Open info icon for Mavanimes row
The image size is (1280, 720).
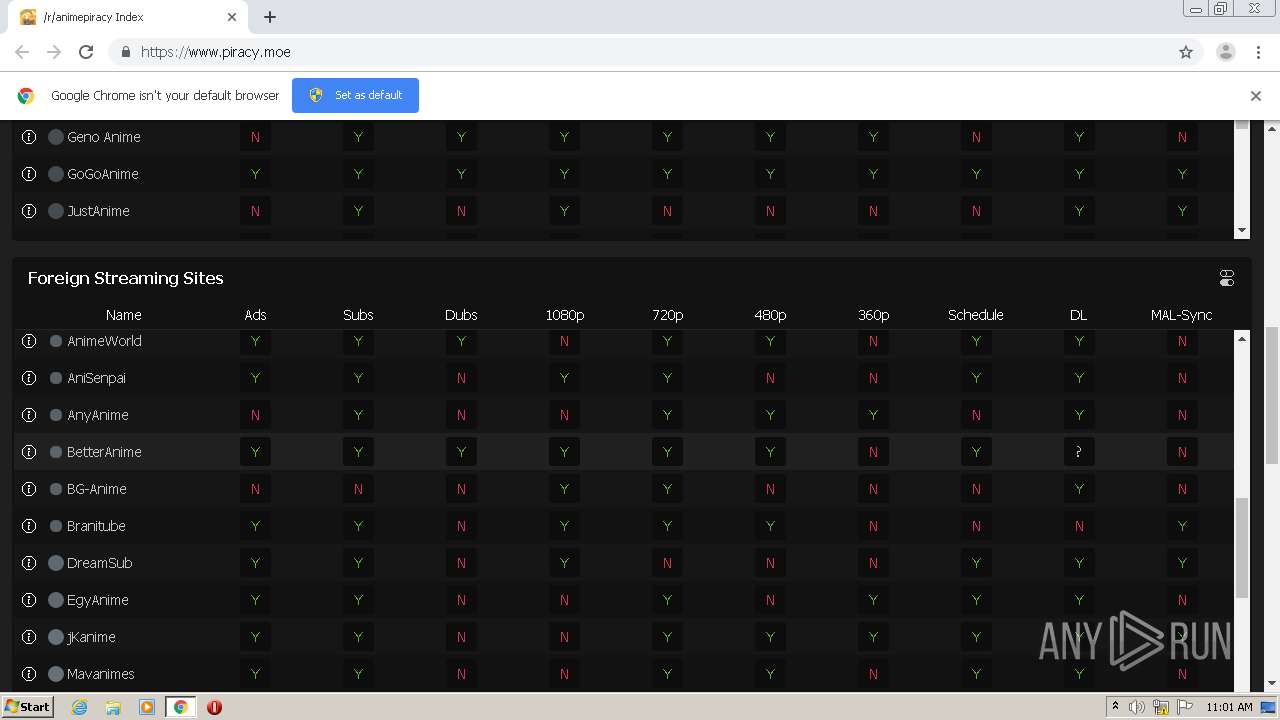click(x=29, y=674)
